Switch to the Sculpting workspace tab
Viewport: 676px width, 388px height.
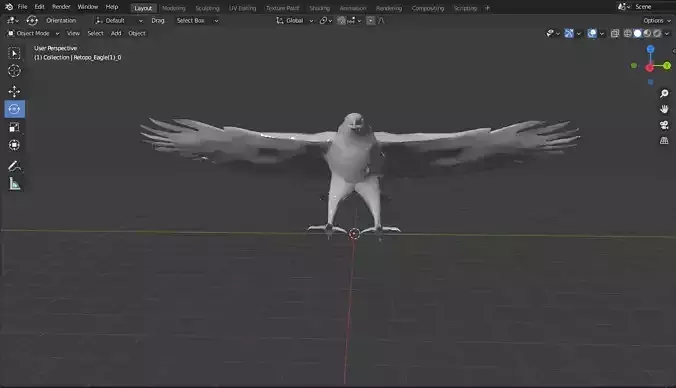pyautogui.click(x=207, y=8)
